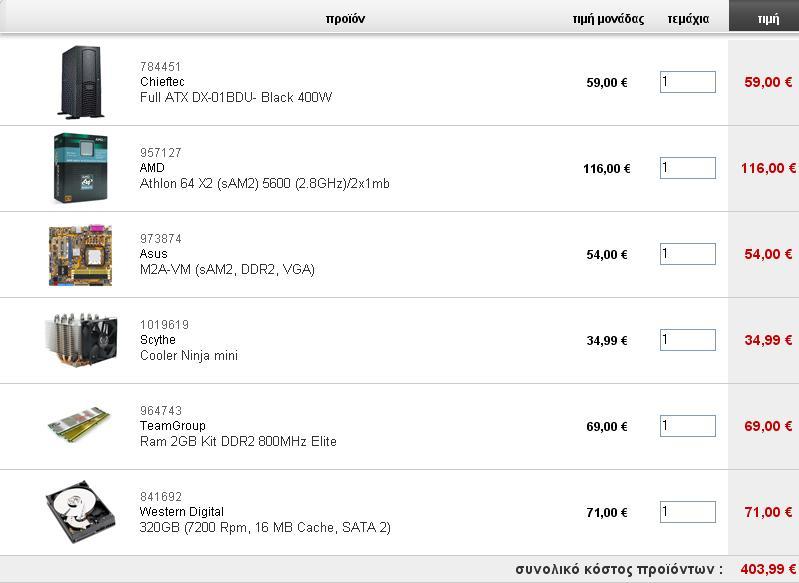Click the προϊόν column header
The image size is (799, 583).
(x=345, y=19)
